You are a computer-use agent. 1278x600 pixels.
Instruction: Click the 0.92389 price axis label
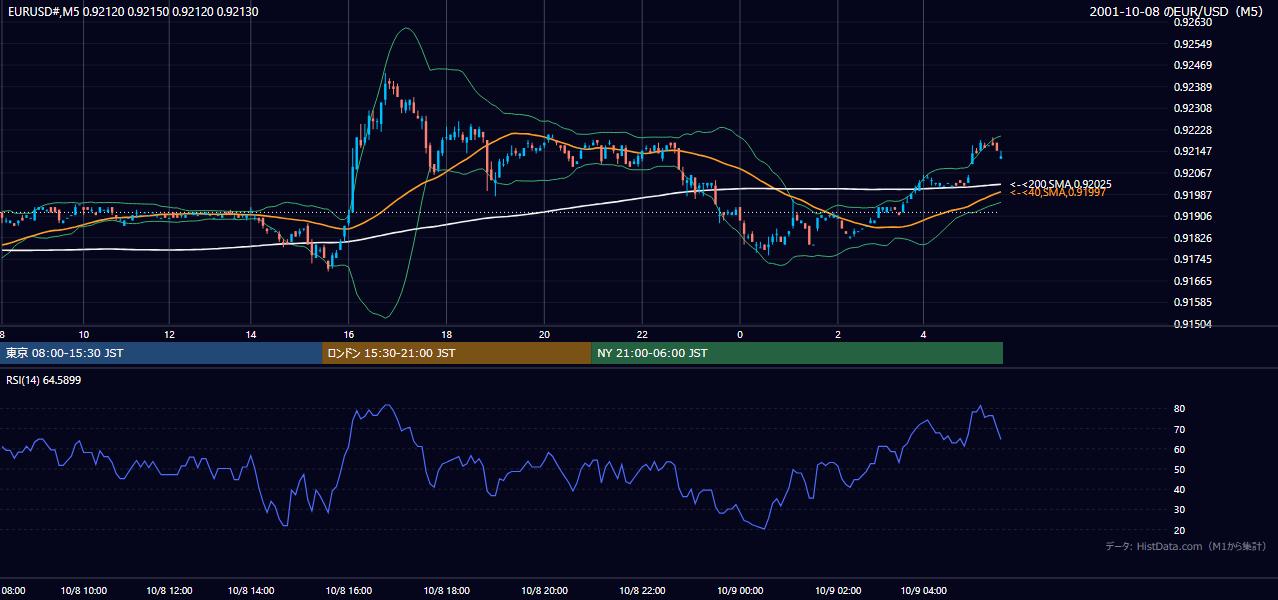click(1192, 88)
